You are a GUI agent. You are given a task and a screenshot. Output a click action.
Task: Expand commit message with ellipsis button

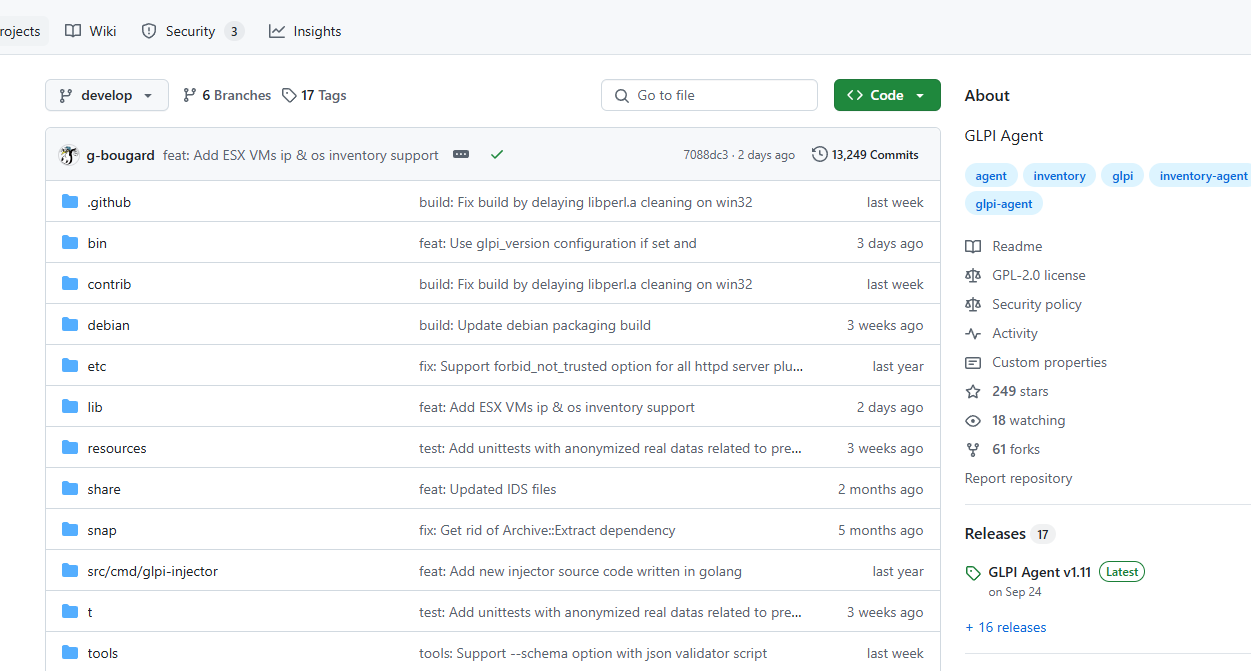(x=461, y=155)
